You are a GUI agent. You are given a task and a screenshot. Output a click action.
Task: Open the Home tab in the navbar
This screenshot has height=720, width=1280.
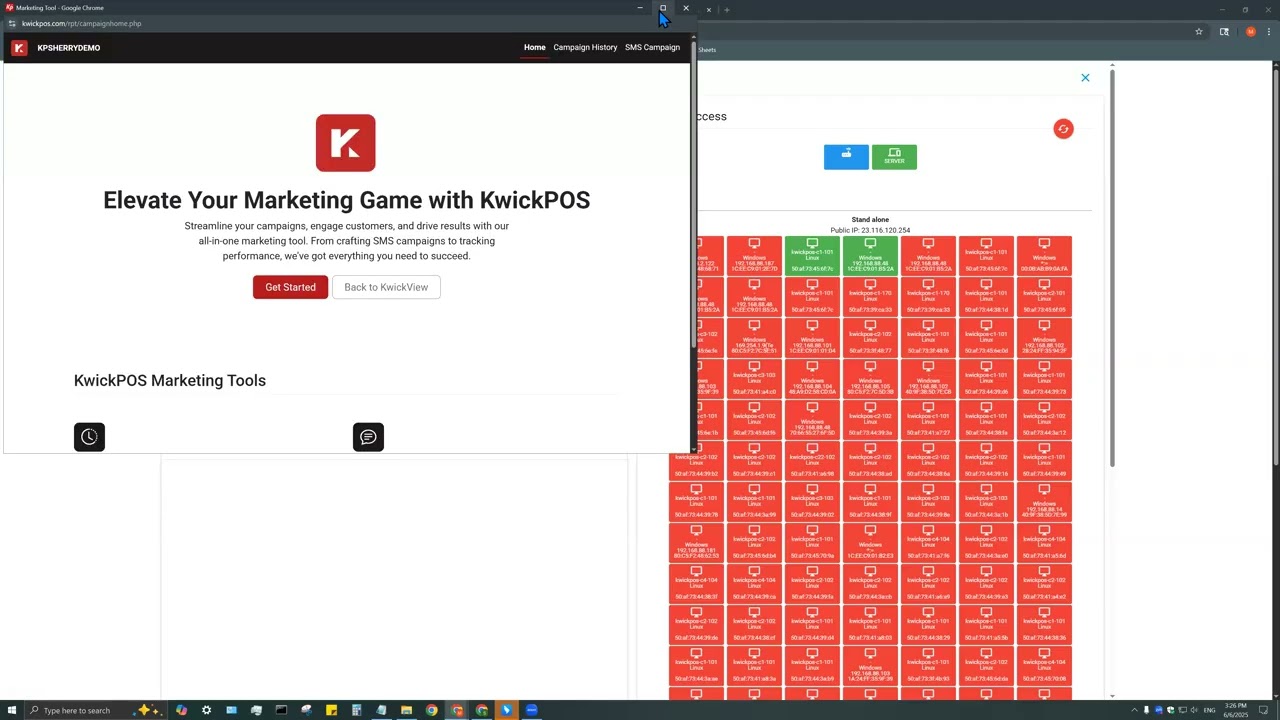(535, 47)
